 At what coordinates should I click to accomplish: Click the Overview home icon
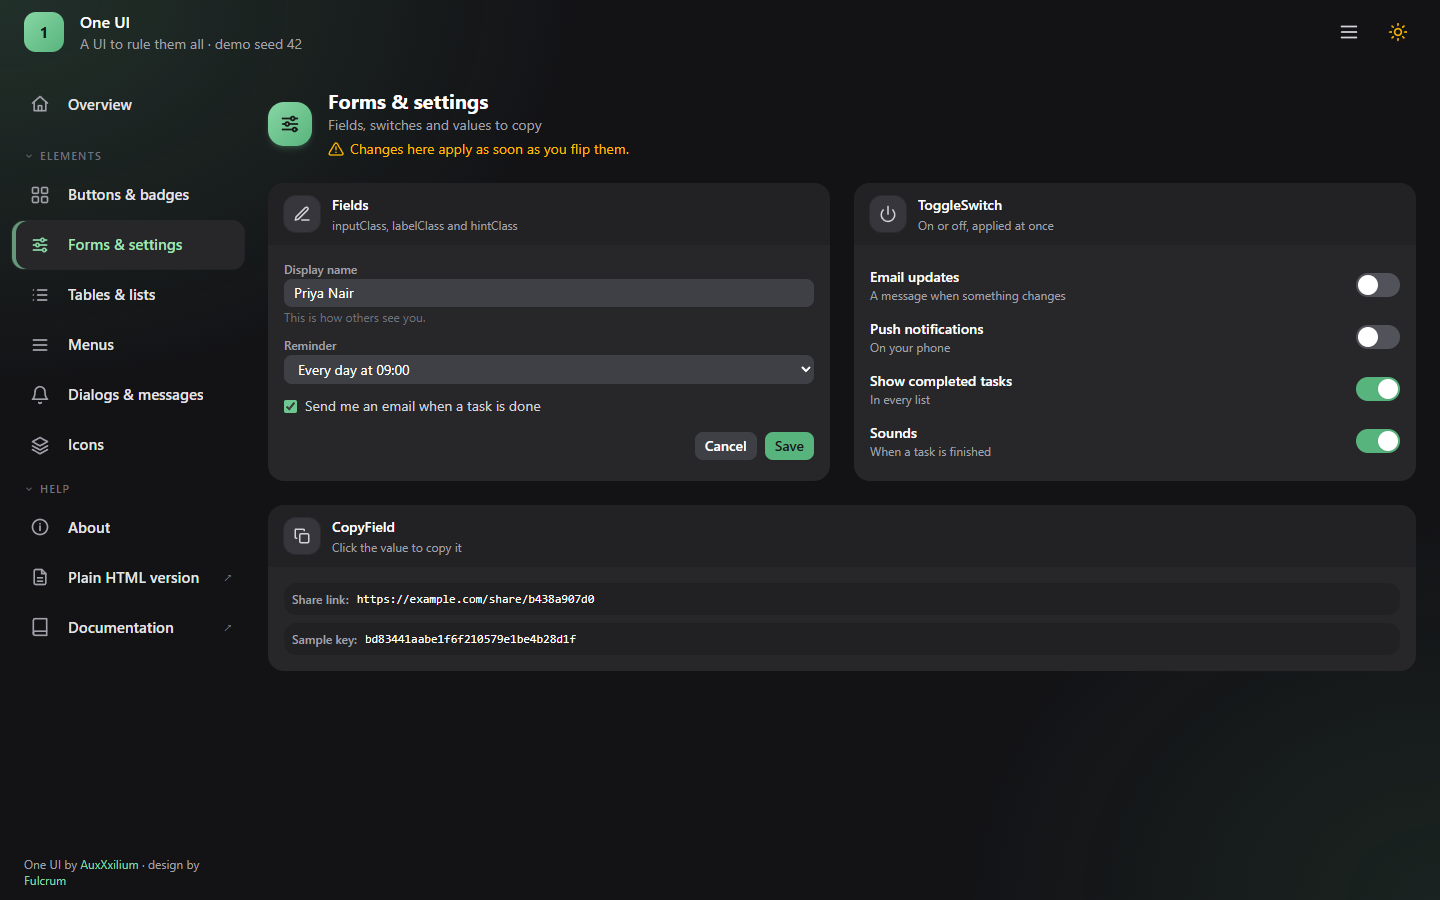(x=40, y=104)
